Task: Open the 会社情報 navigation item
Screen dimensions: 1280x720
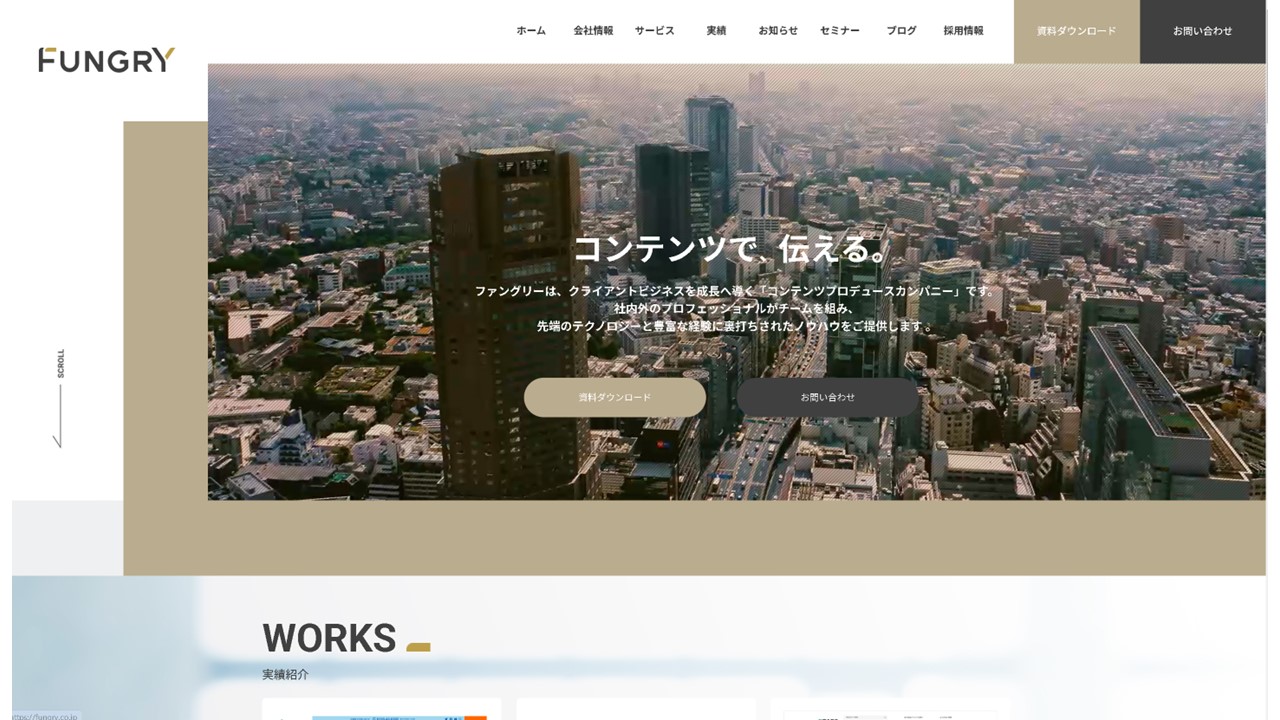Action: click(594, 30)
